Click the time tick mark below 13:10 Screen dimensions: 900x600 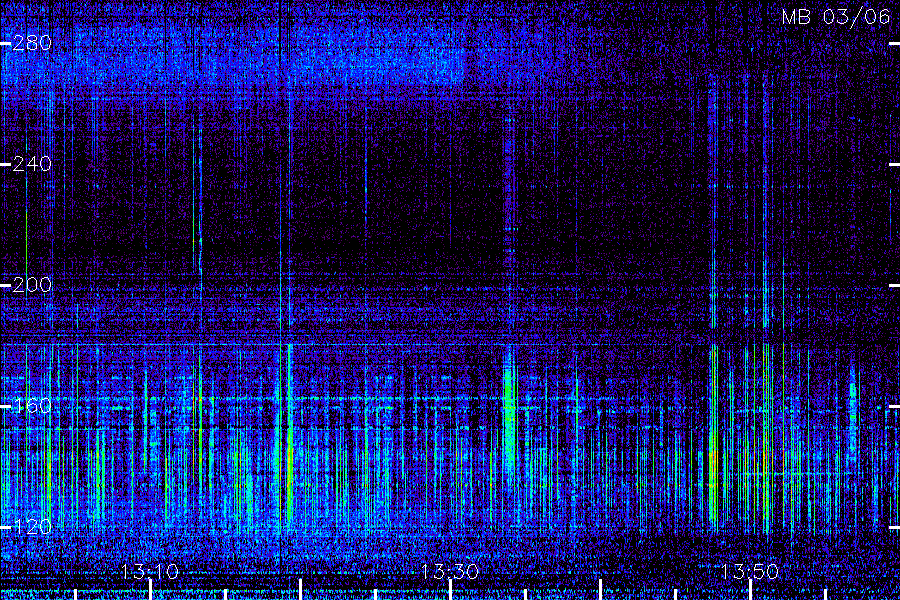pos(150,590)
